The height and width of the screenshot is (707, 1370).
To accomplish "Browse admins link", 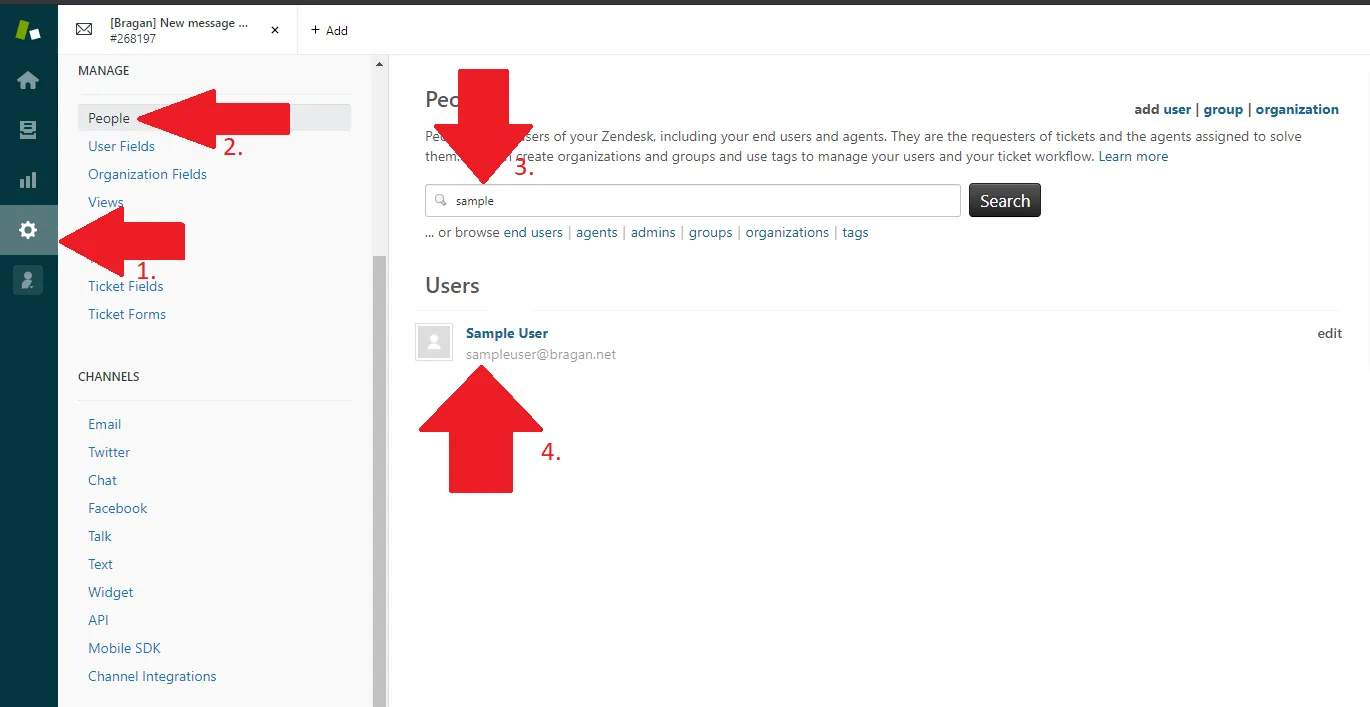I will [653, 232].
